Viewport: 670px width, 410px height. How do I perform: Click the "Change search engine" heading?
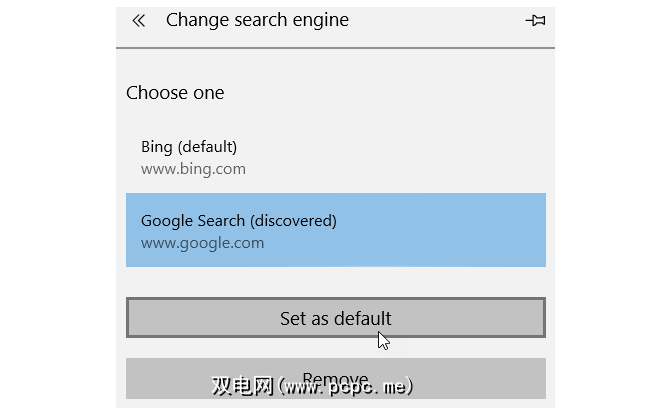257,20
